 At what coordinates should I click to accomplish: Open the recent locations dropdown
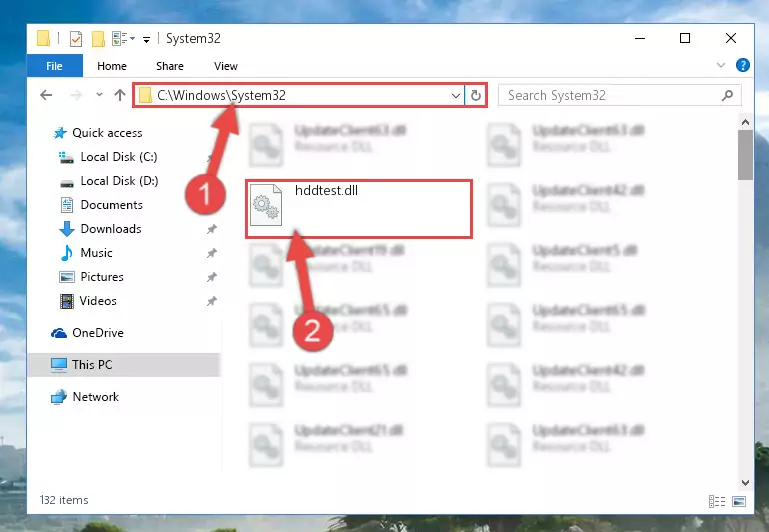coord(99,95)
